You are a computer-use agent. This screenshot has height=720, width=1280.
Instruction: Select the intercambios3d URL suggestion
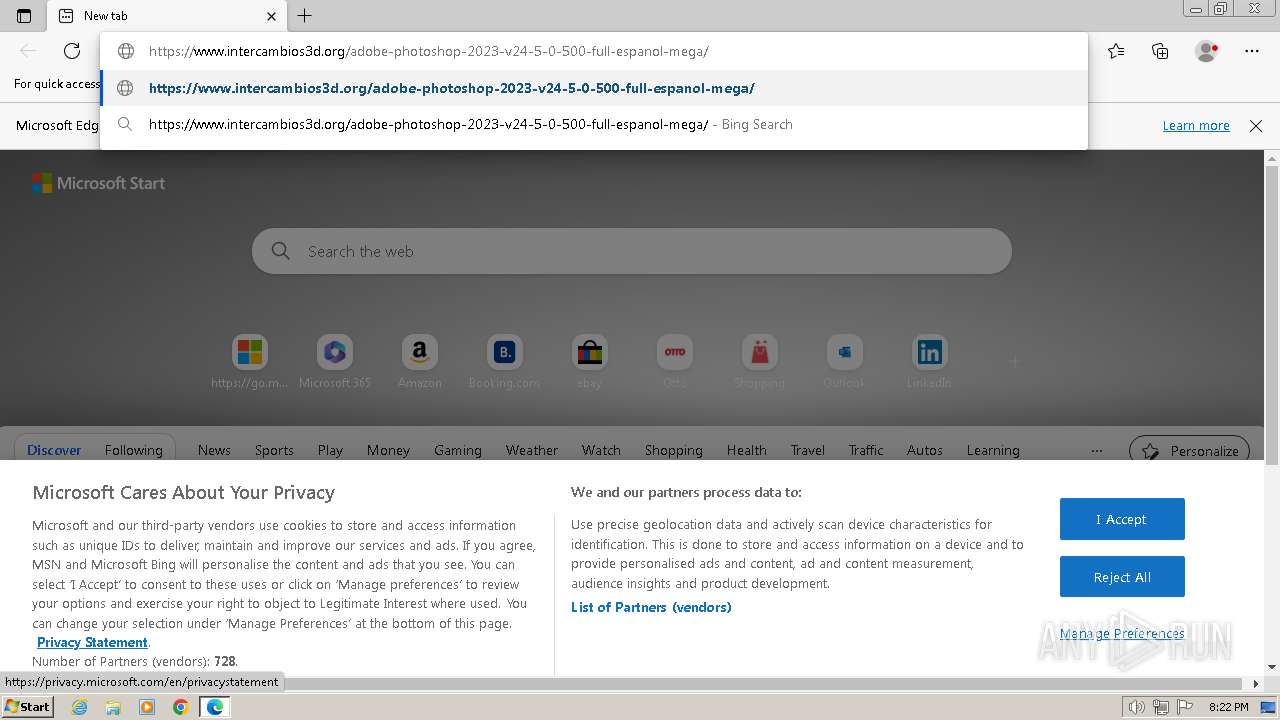[x=594, y=88]
